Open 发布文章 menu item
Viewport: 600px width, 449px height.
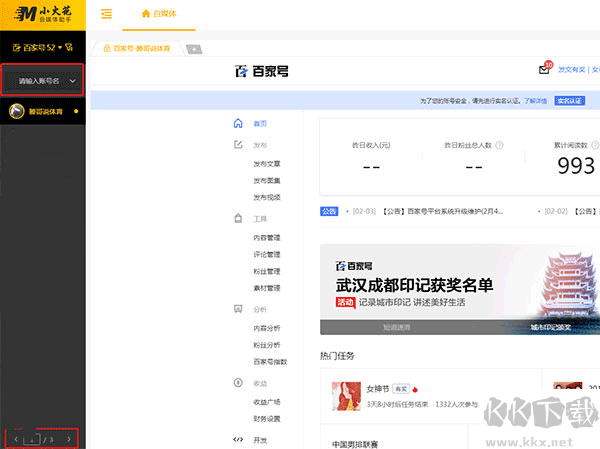tap(267, 164)
